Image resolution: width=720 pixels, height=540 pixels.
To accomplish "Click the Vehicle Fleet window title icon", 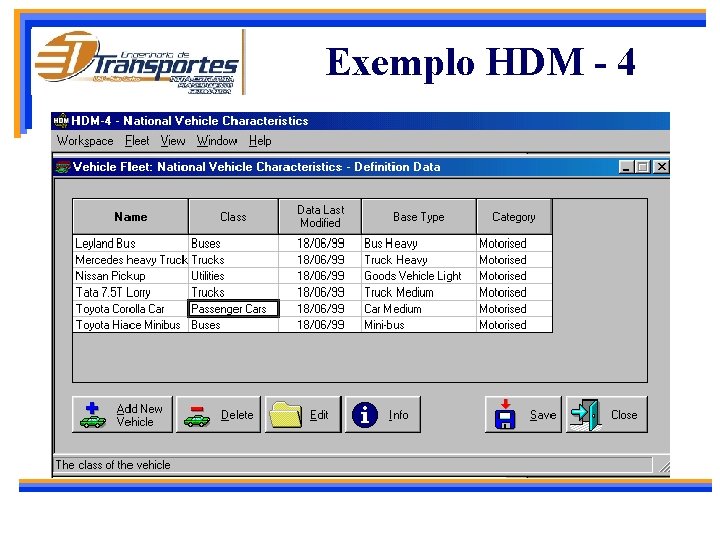I will (62, 167).
